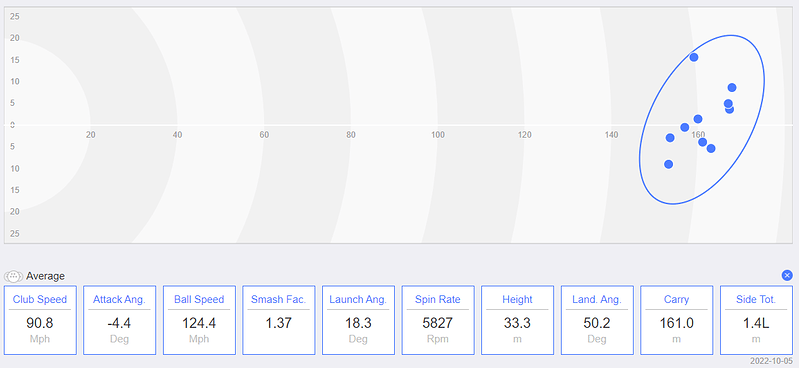
Task: Select the Attack Ang. tile
Action: tap(119, 320)
